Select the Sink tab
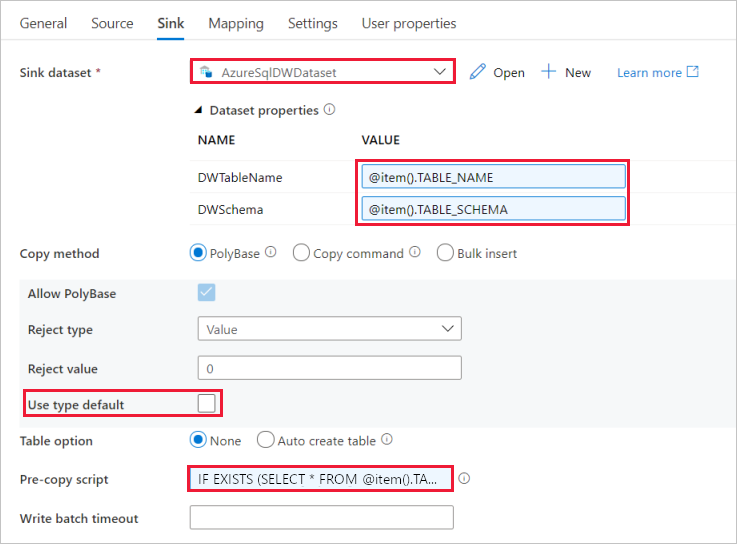The width and height of the screenshot is (737, 544). pyautogui.click(x=171, y=24)
